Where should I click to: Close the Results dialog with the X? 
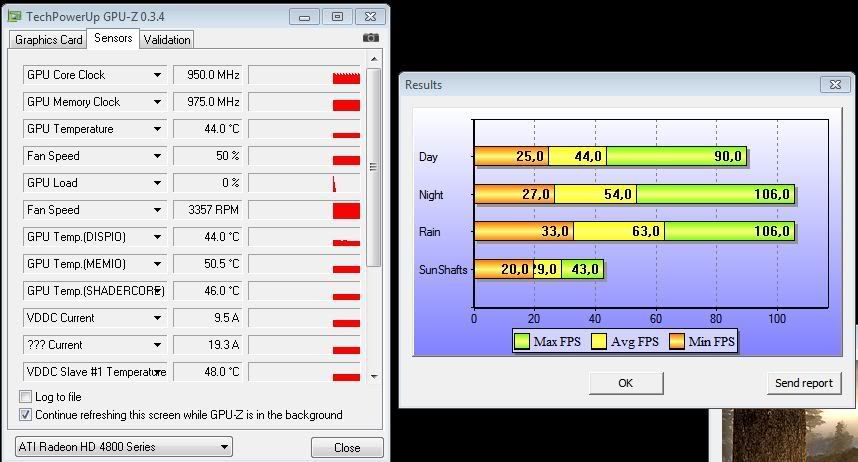[x=834, y=85]
